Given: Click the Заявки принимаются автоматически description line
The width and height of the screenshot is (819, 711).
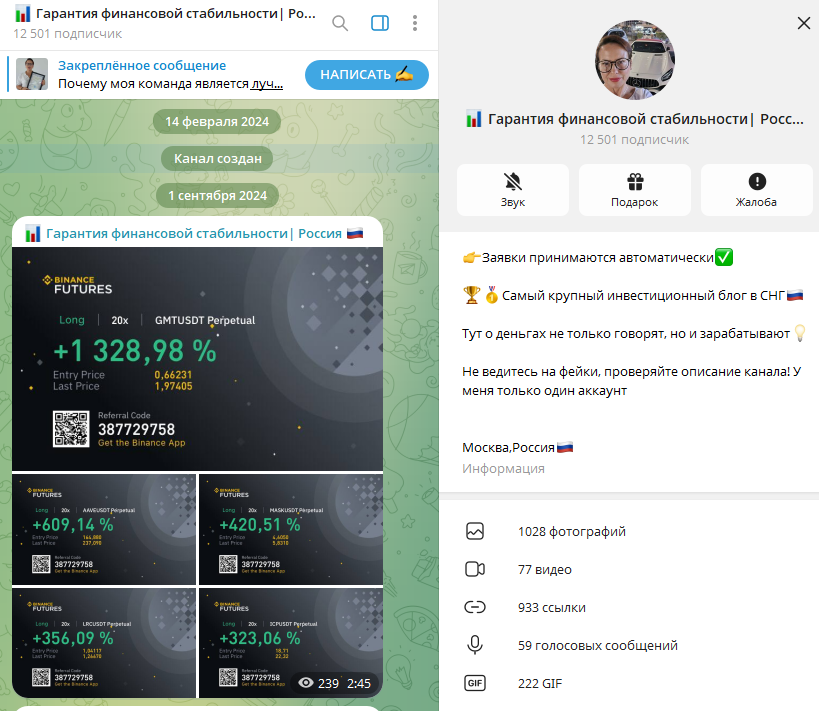Looking at the screenshot, I should coord(598,258).
